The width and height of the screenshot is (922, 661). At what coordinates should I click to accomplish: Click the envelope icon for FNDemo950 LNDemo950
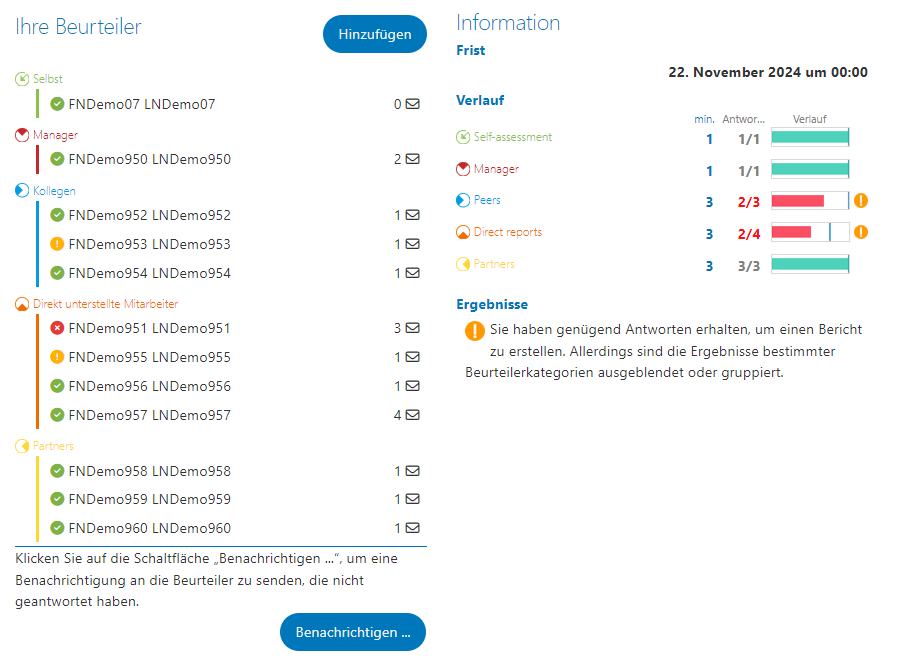[413, 159]
